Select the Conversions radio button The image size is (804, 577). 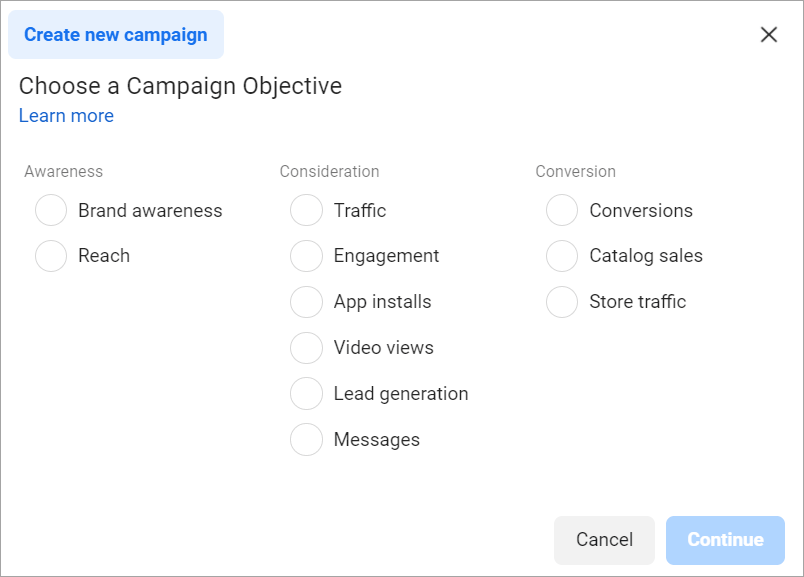562,210
